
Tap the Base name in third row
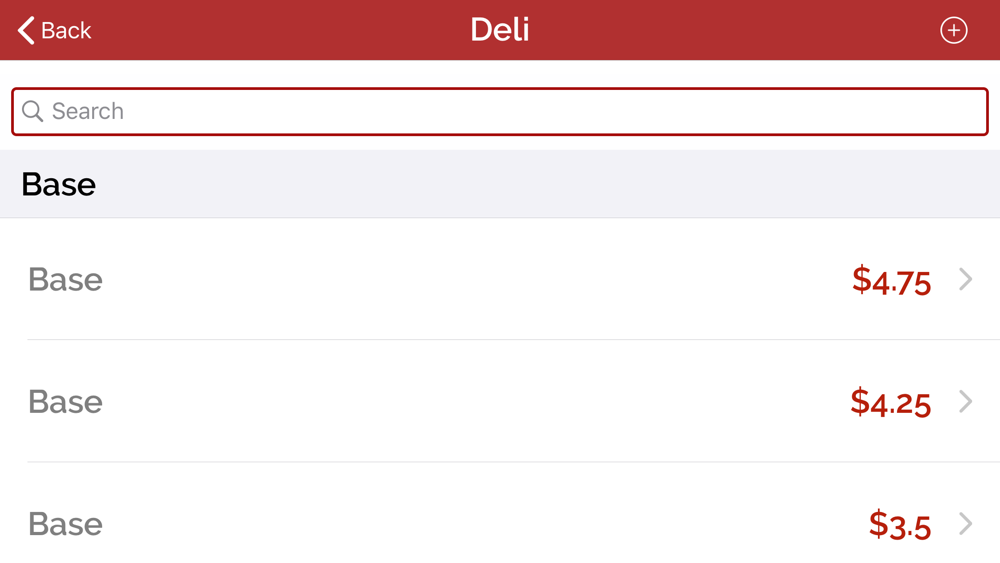coord(65,524)
